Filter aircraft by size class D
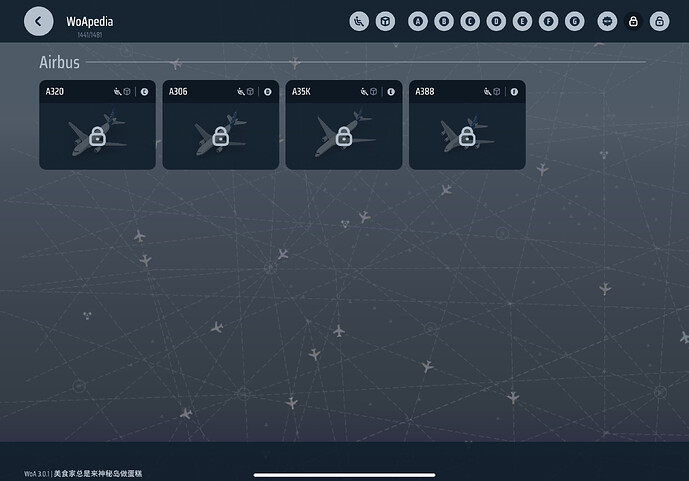 pyautogui.click(x=496, y=21)
